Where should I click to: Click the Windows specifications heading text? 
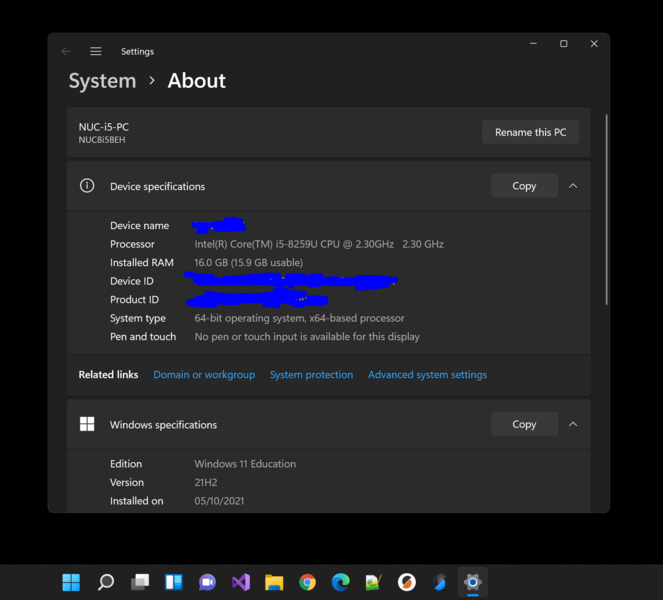(x=163, y=425)
